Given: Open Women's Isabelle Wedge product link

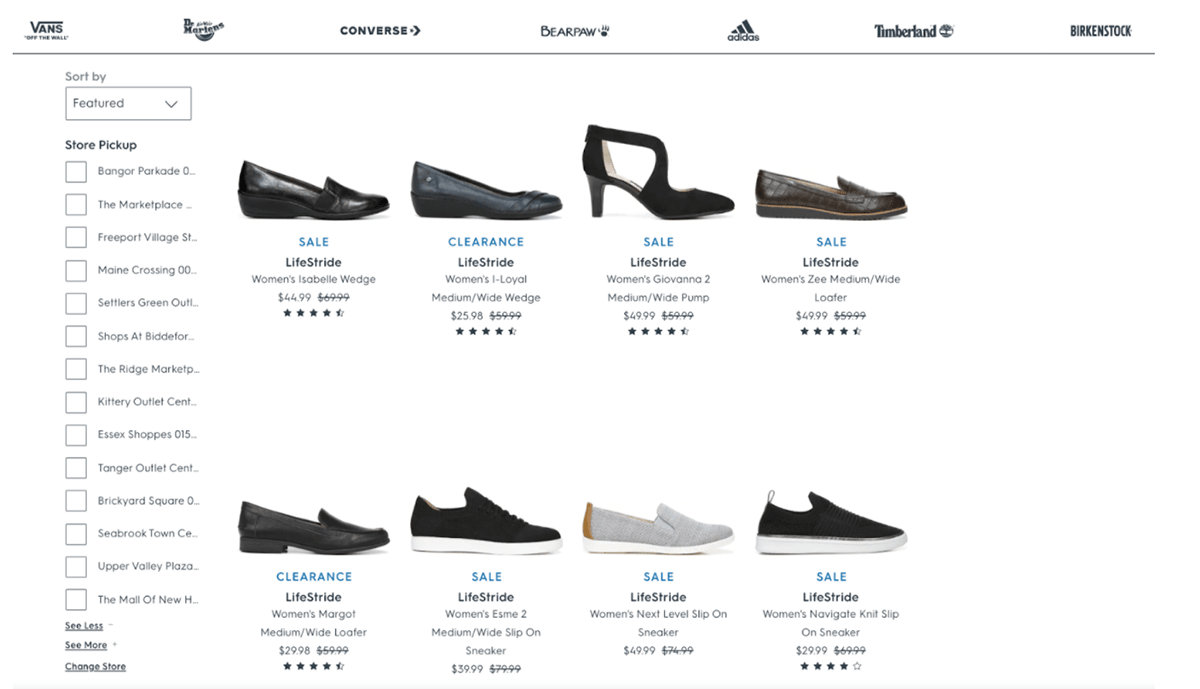Looking at the screenshot, I should coord(313,280).
